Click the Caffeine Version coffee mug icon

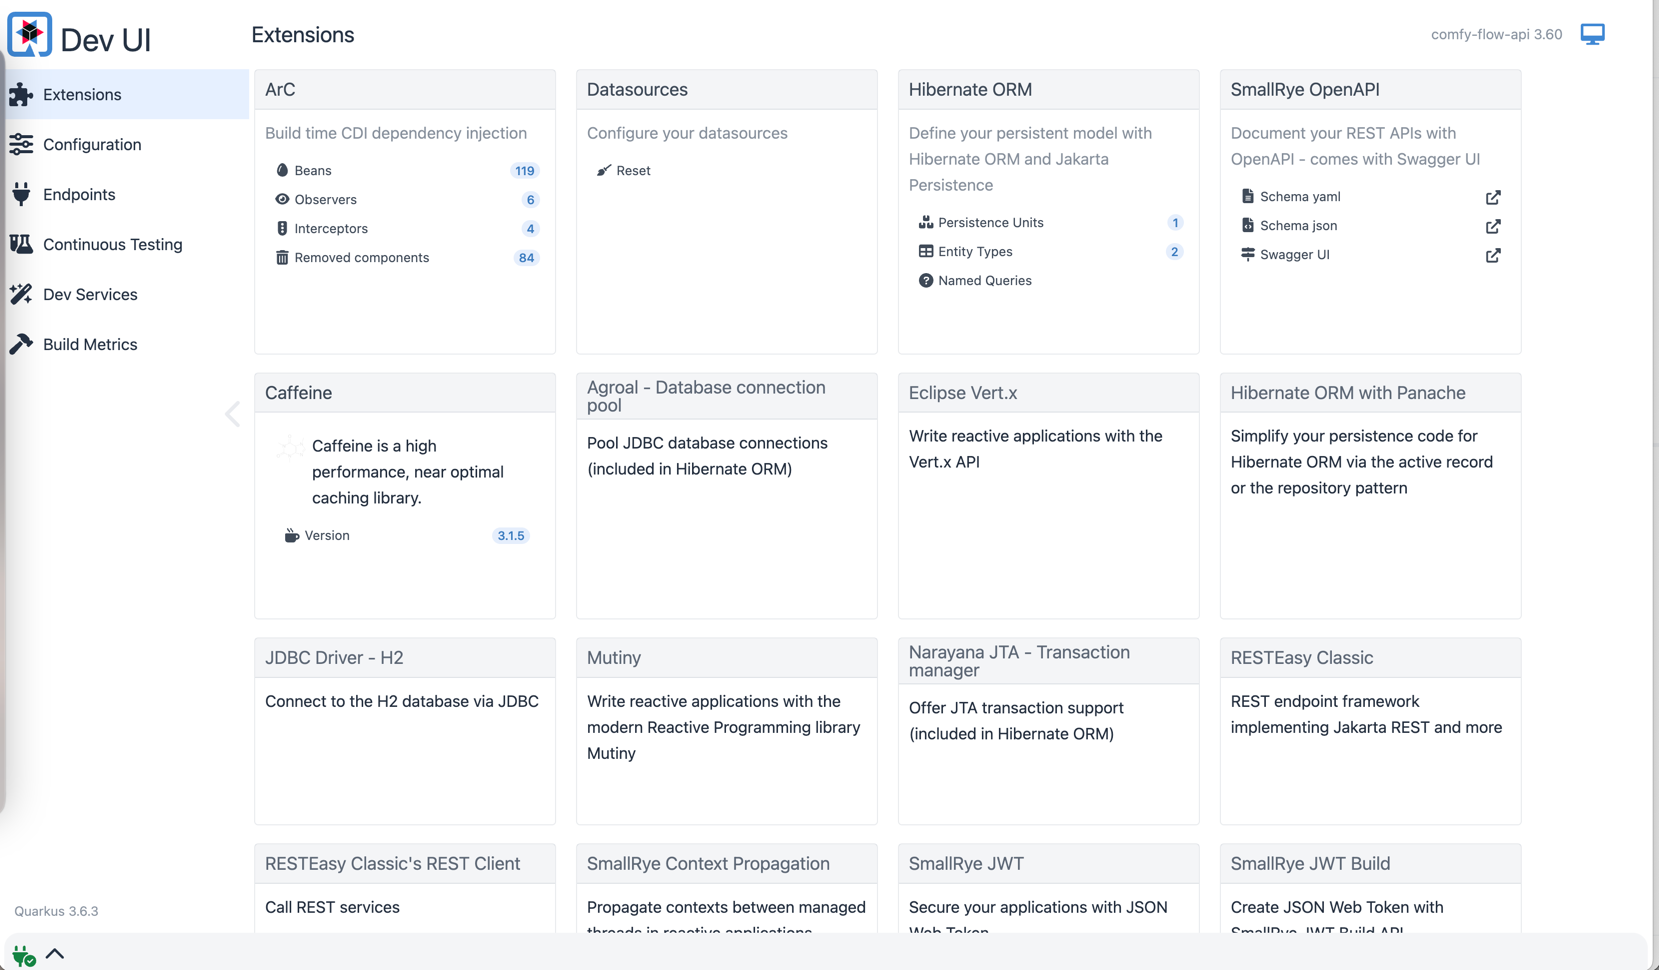(x=292, y=536)
